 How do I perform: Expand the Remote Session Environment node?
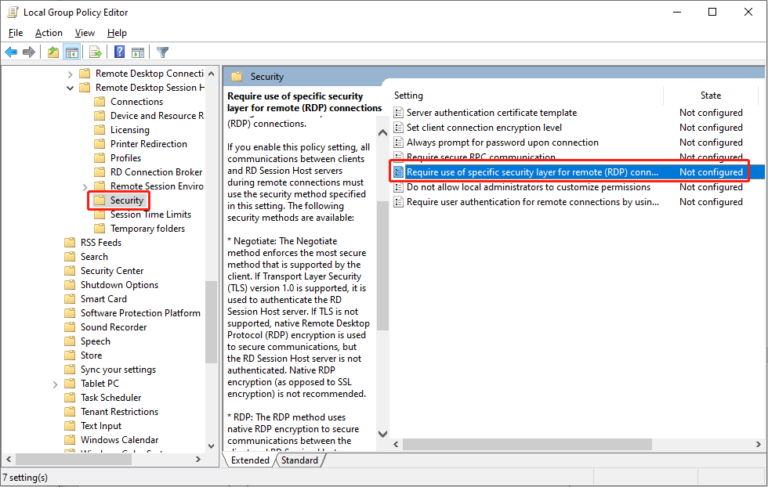pos(85,187)
